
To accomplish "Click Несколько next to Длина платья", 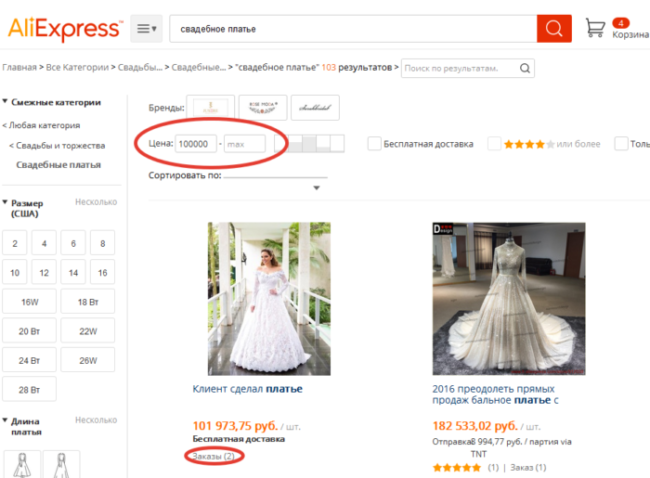I will coord(96,420).
